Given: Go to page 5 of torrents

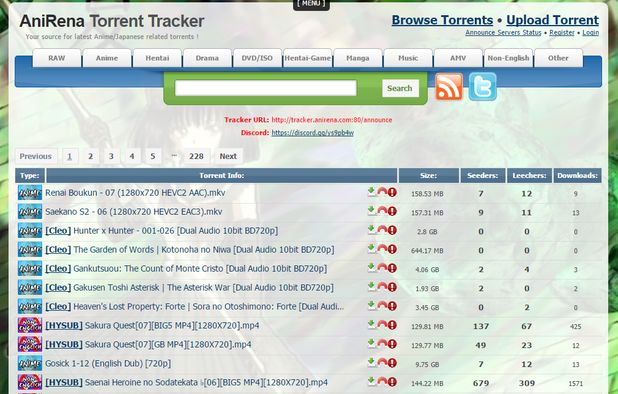Looking at the screenshot, I should (x=153, y=156).
